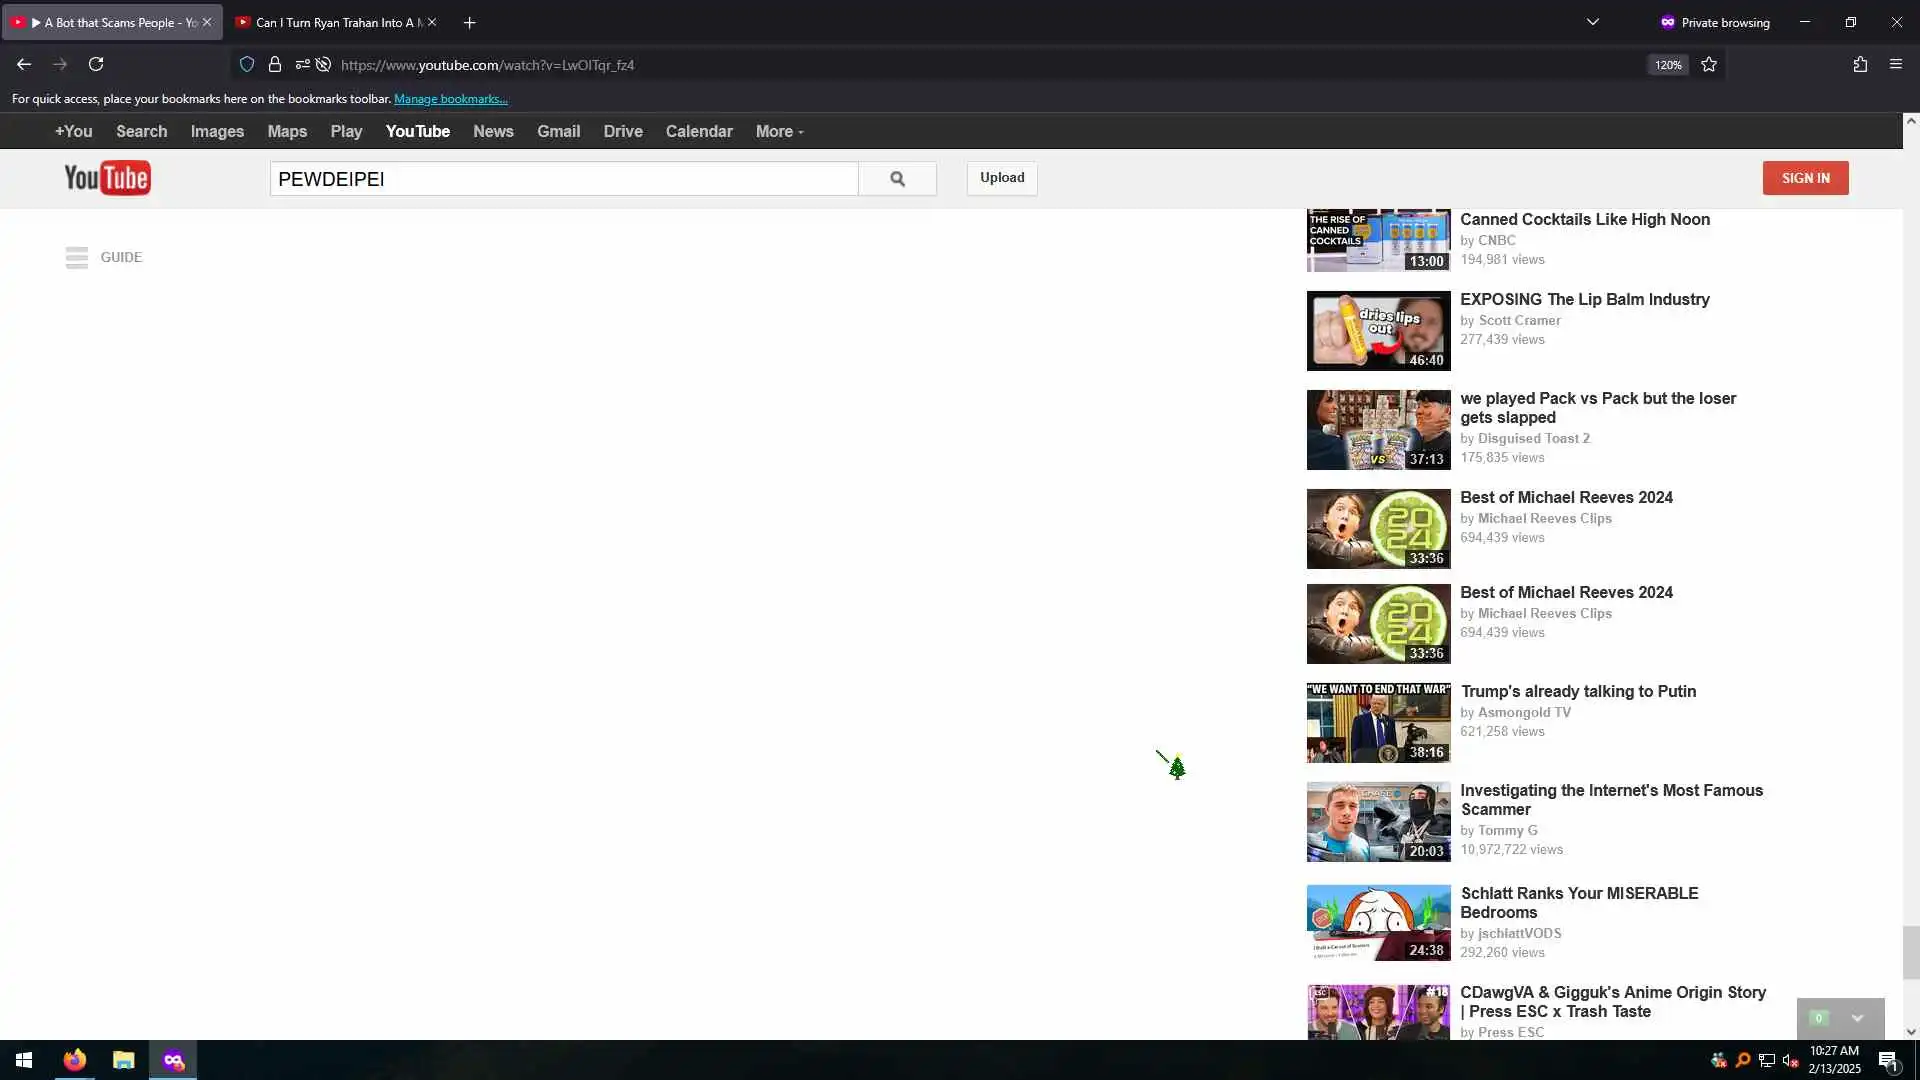Open the list all tabs dropdown

pos(1593,22)
